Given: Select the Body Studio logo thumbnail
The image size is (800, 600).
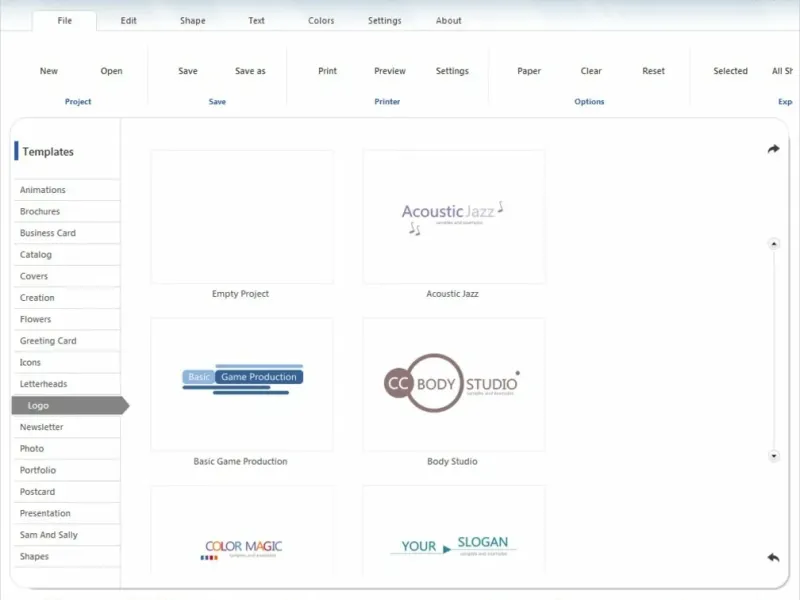Looking at the screenshot, I should point(454,384).
